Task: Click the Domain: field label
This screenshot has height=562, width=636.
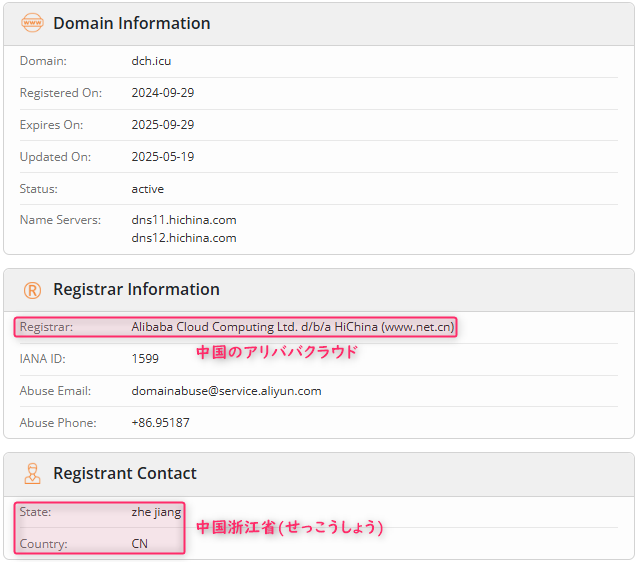Action: tap(43, 61)
